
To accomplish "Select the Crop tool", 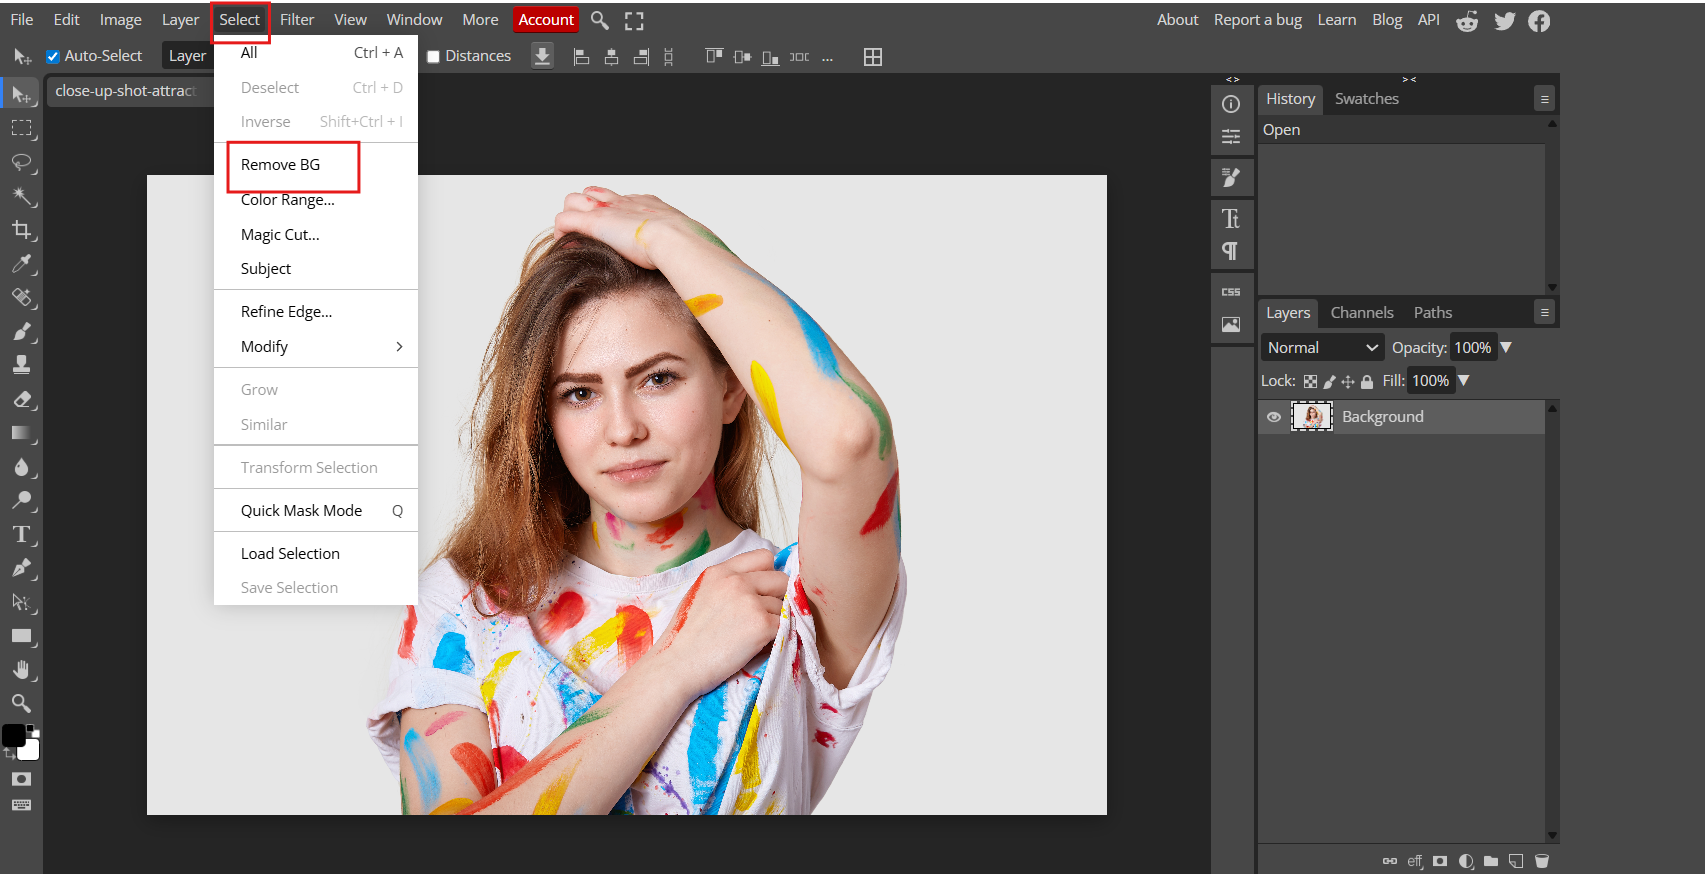I will point(21,230).
